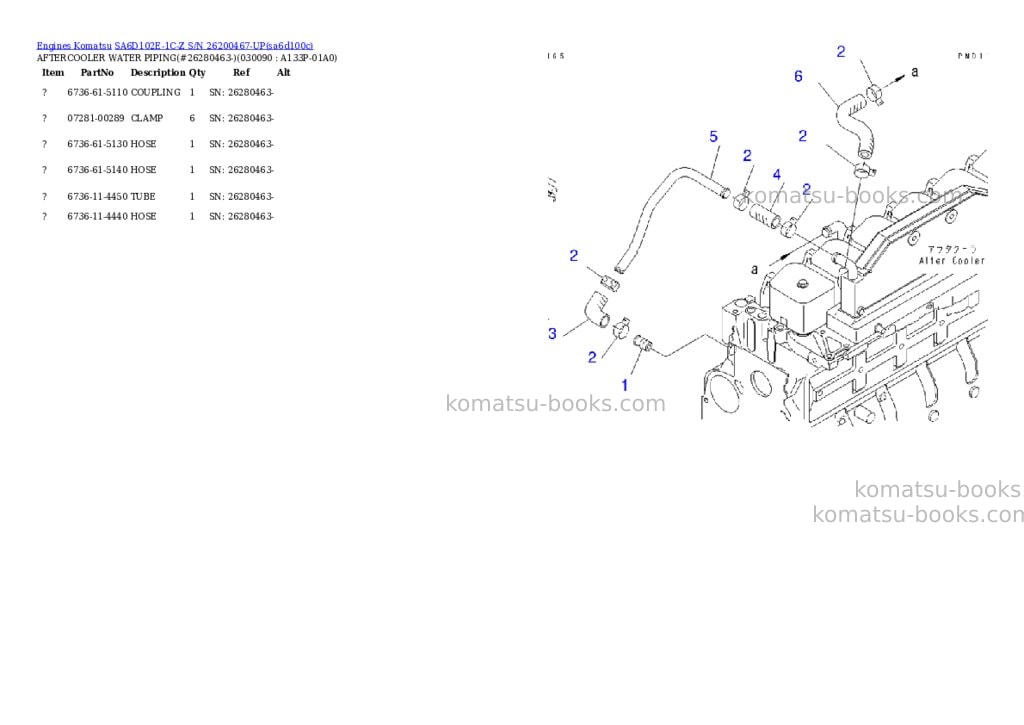Click the SN: 26280463- ref in COUPLING row
This screenshot has height=725, width=1024.
[242, 93]
